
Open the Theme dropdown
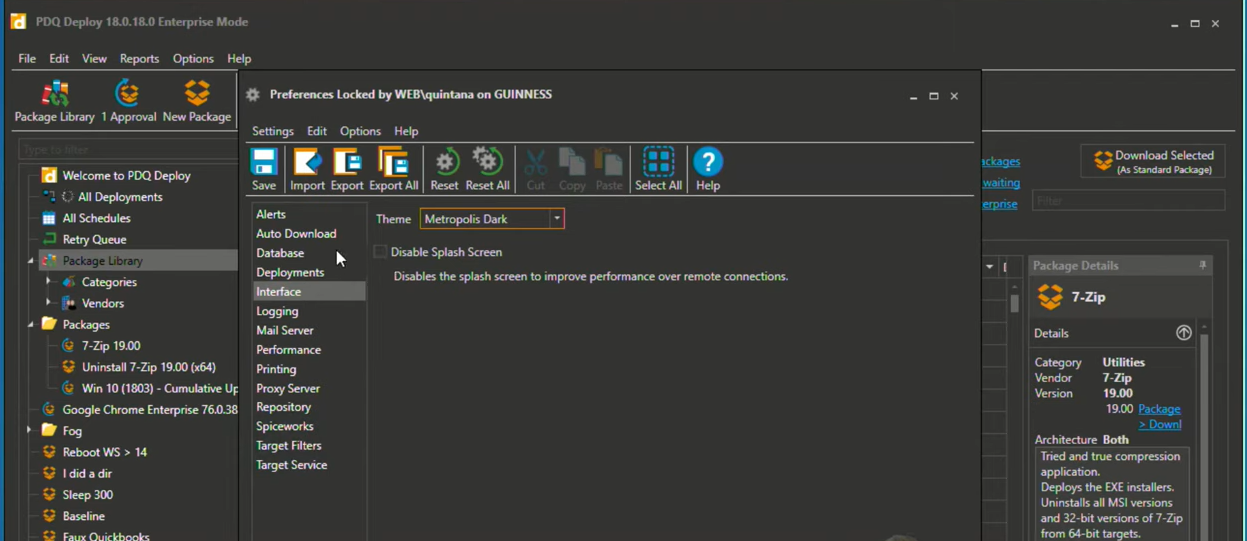click(557, 218)
